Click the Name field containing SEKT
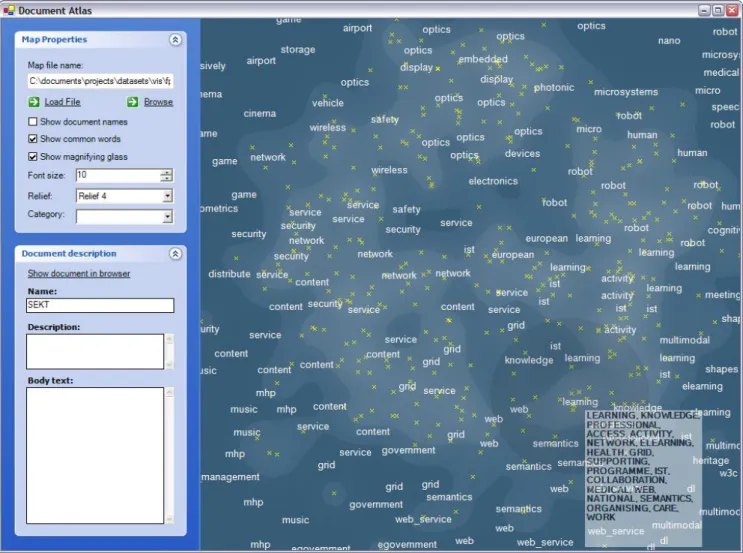This screenshot has height=553, width=743. click(100, 305)
